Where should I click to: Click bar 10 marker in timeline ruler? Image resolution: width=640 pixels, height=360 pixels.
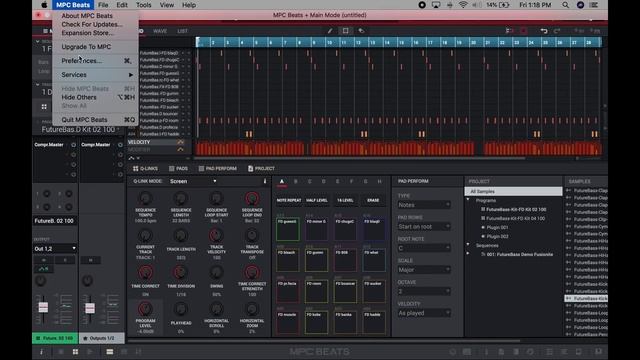[x=329, y=42]
